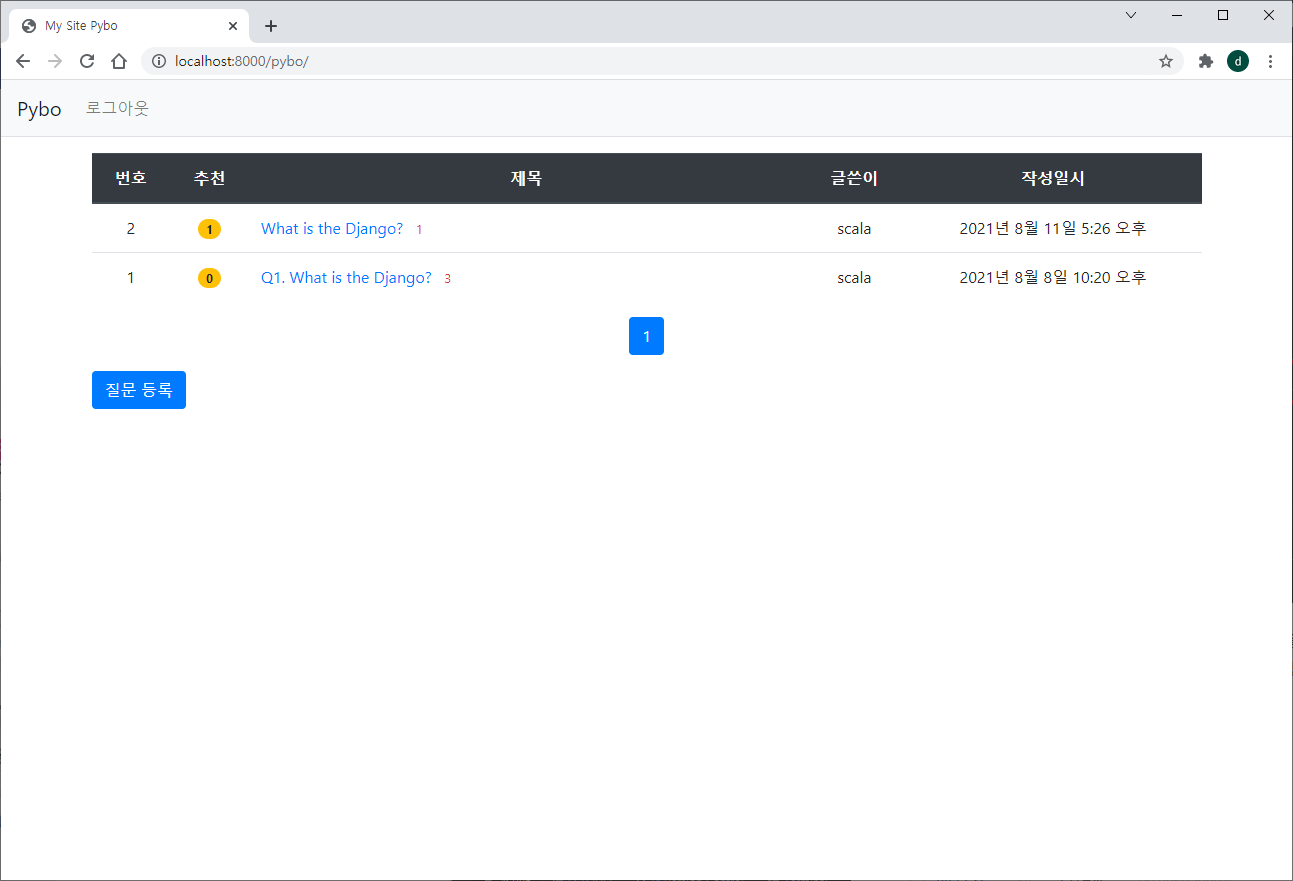Minimize the browser window

pos(1177,15)
